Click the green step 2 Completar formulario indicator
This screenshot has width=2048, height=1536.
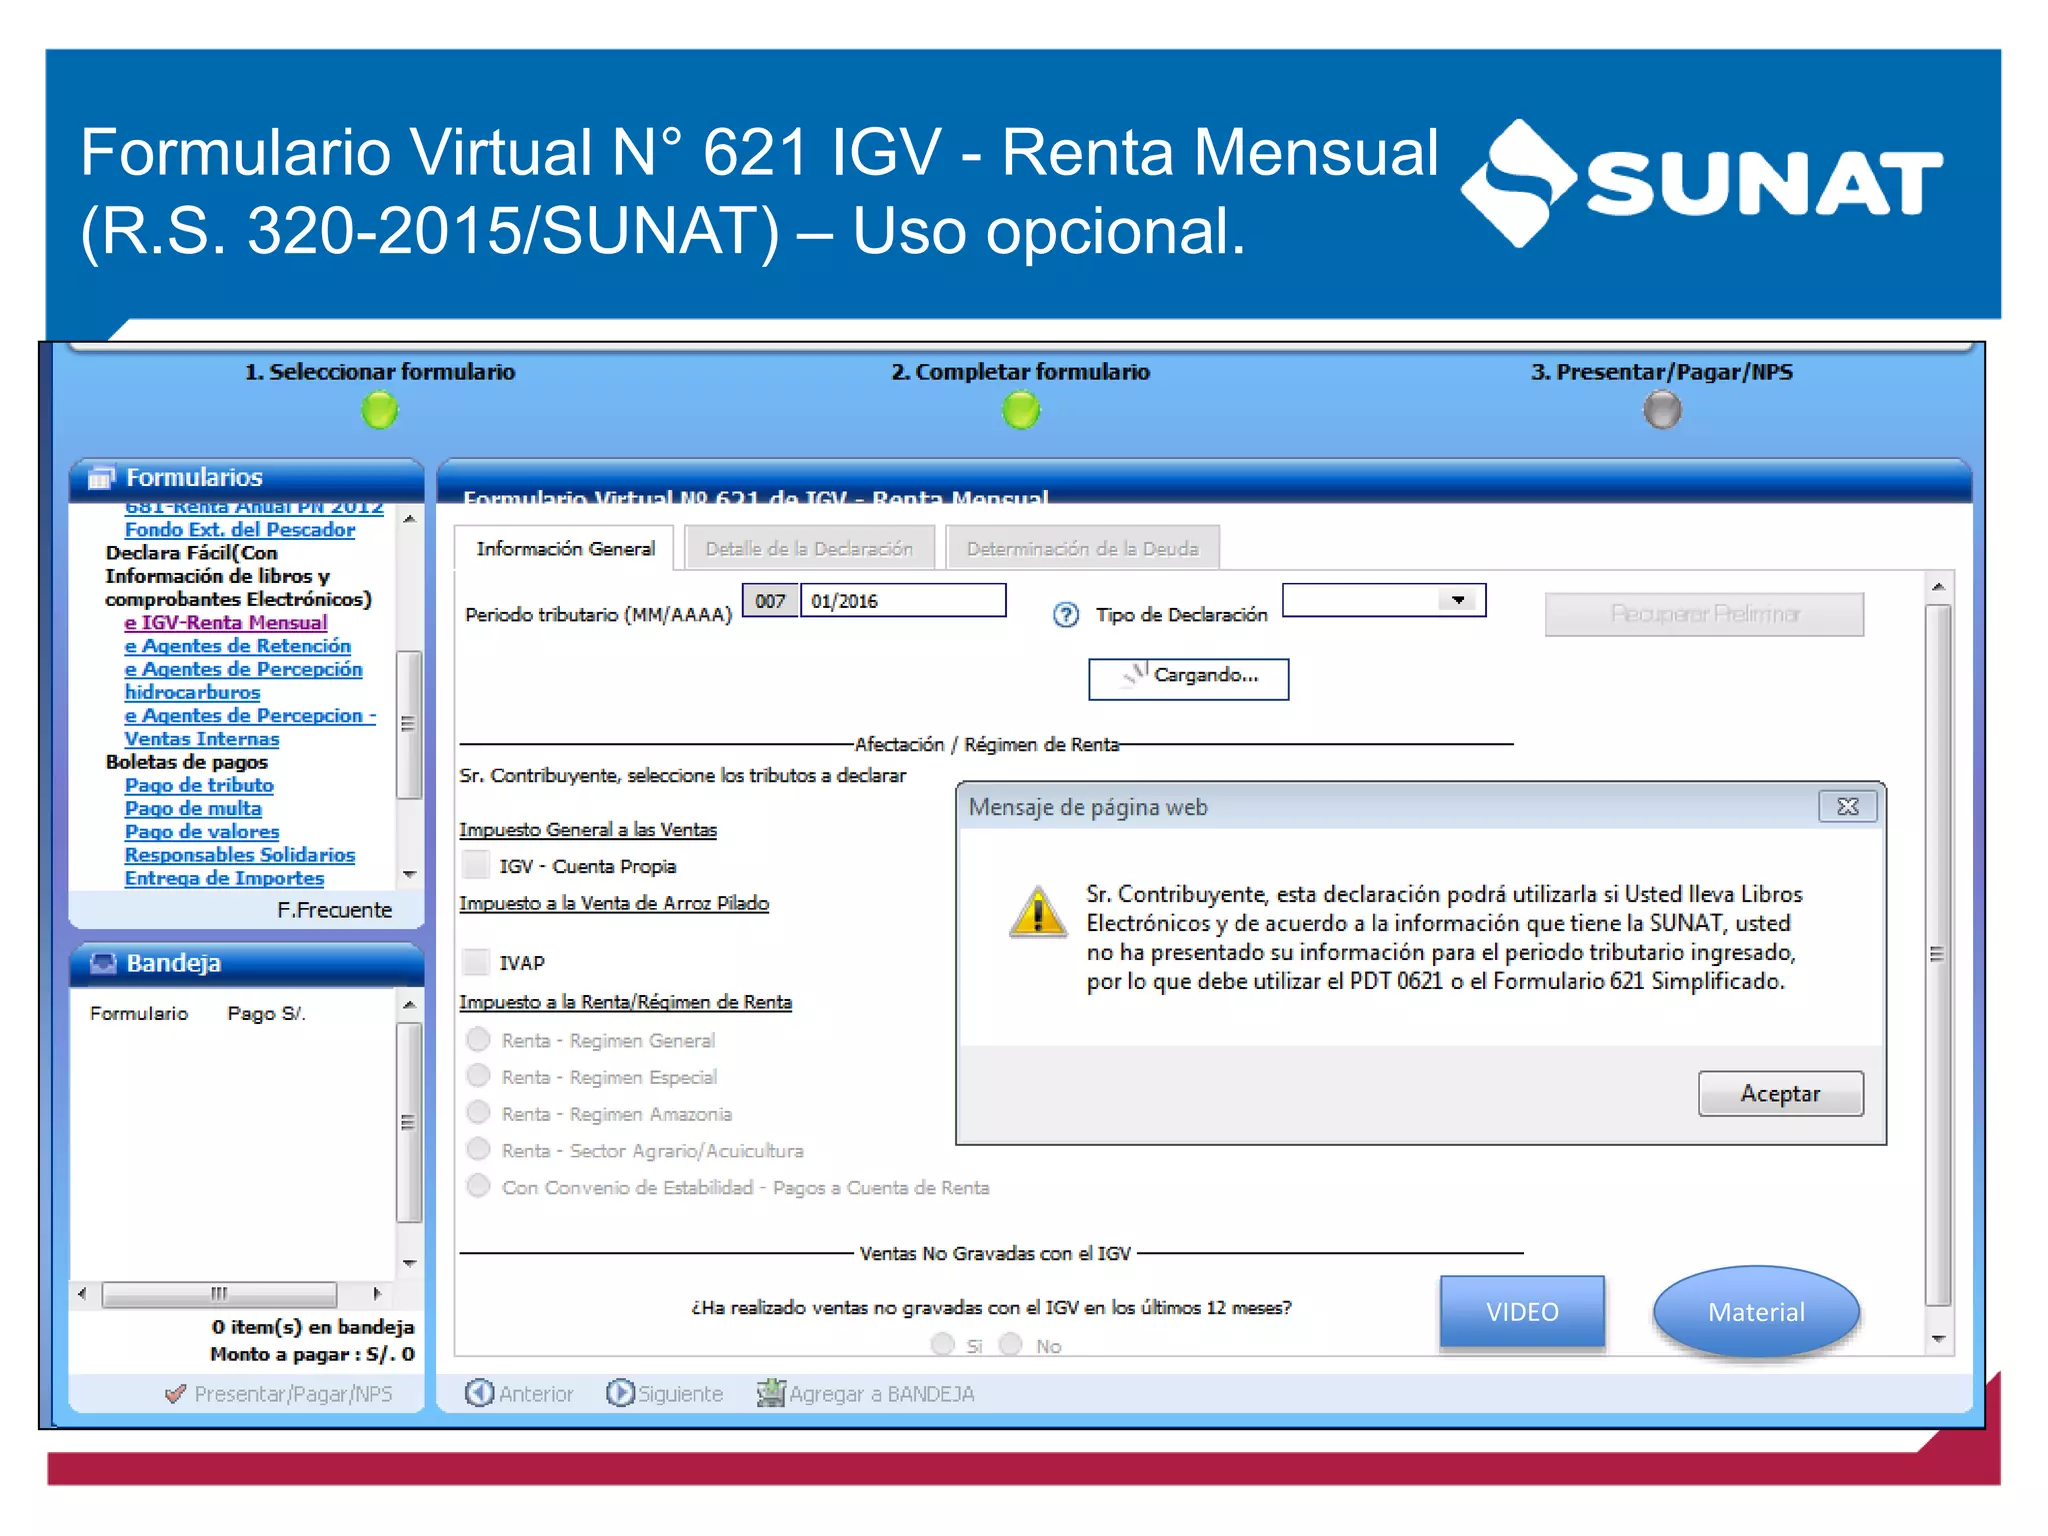click(1020, 410)
